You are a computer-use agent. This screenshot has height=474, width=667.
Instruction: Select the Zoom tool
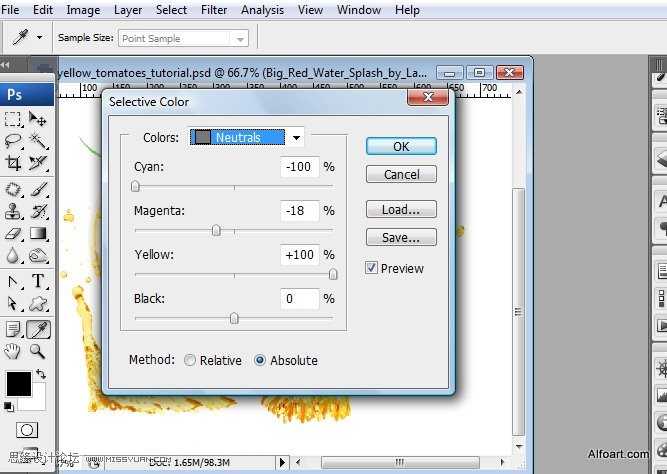pos(37,351)
